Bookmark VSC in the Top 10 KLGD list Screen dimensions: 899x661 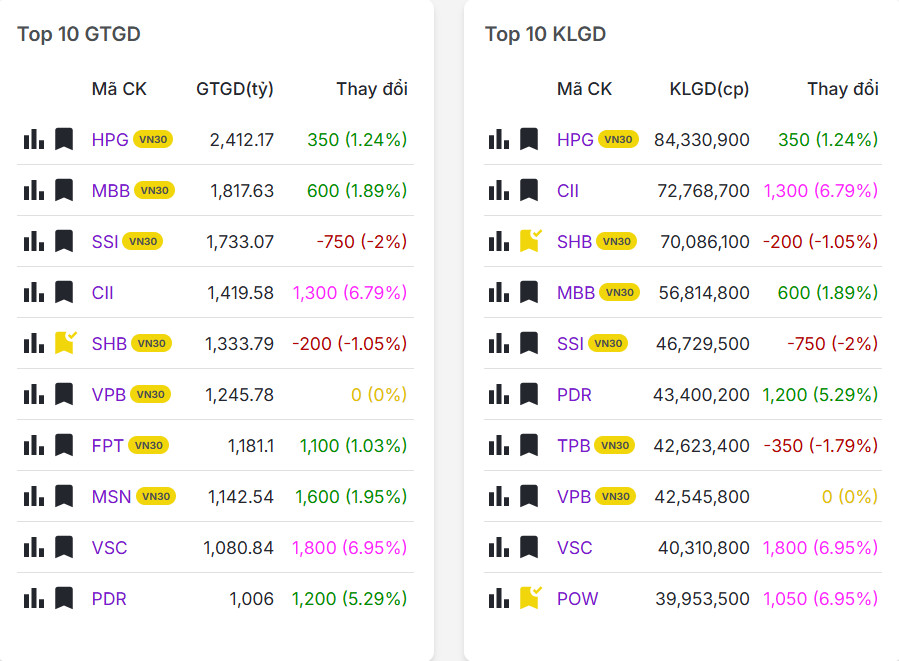point(529,547)
